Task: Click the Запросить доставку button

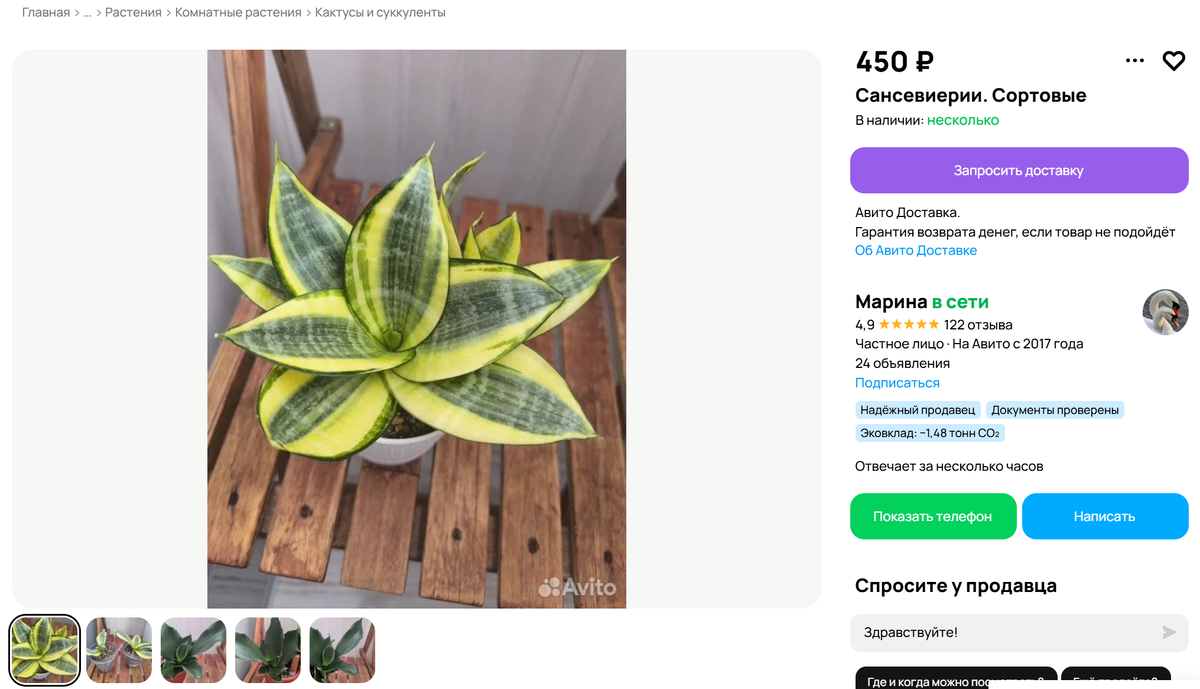Action: [x=1019, y=170]
